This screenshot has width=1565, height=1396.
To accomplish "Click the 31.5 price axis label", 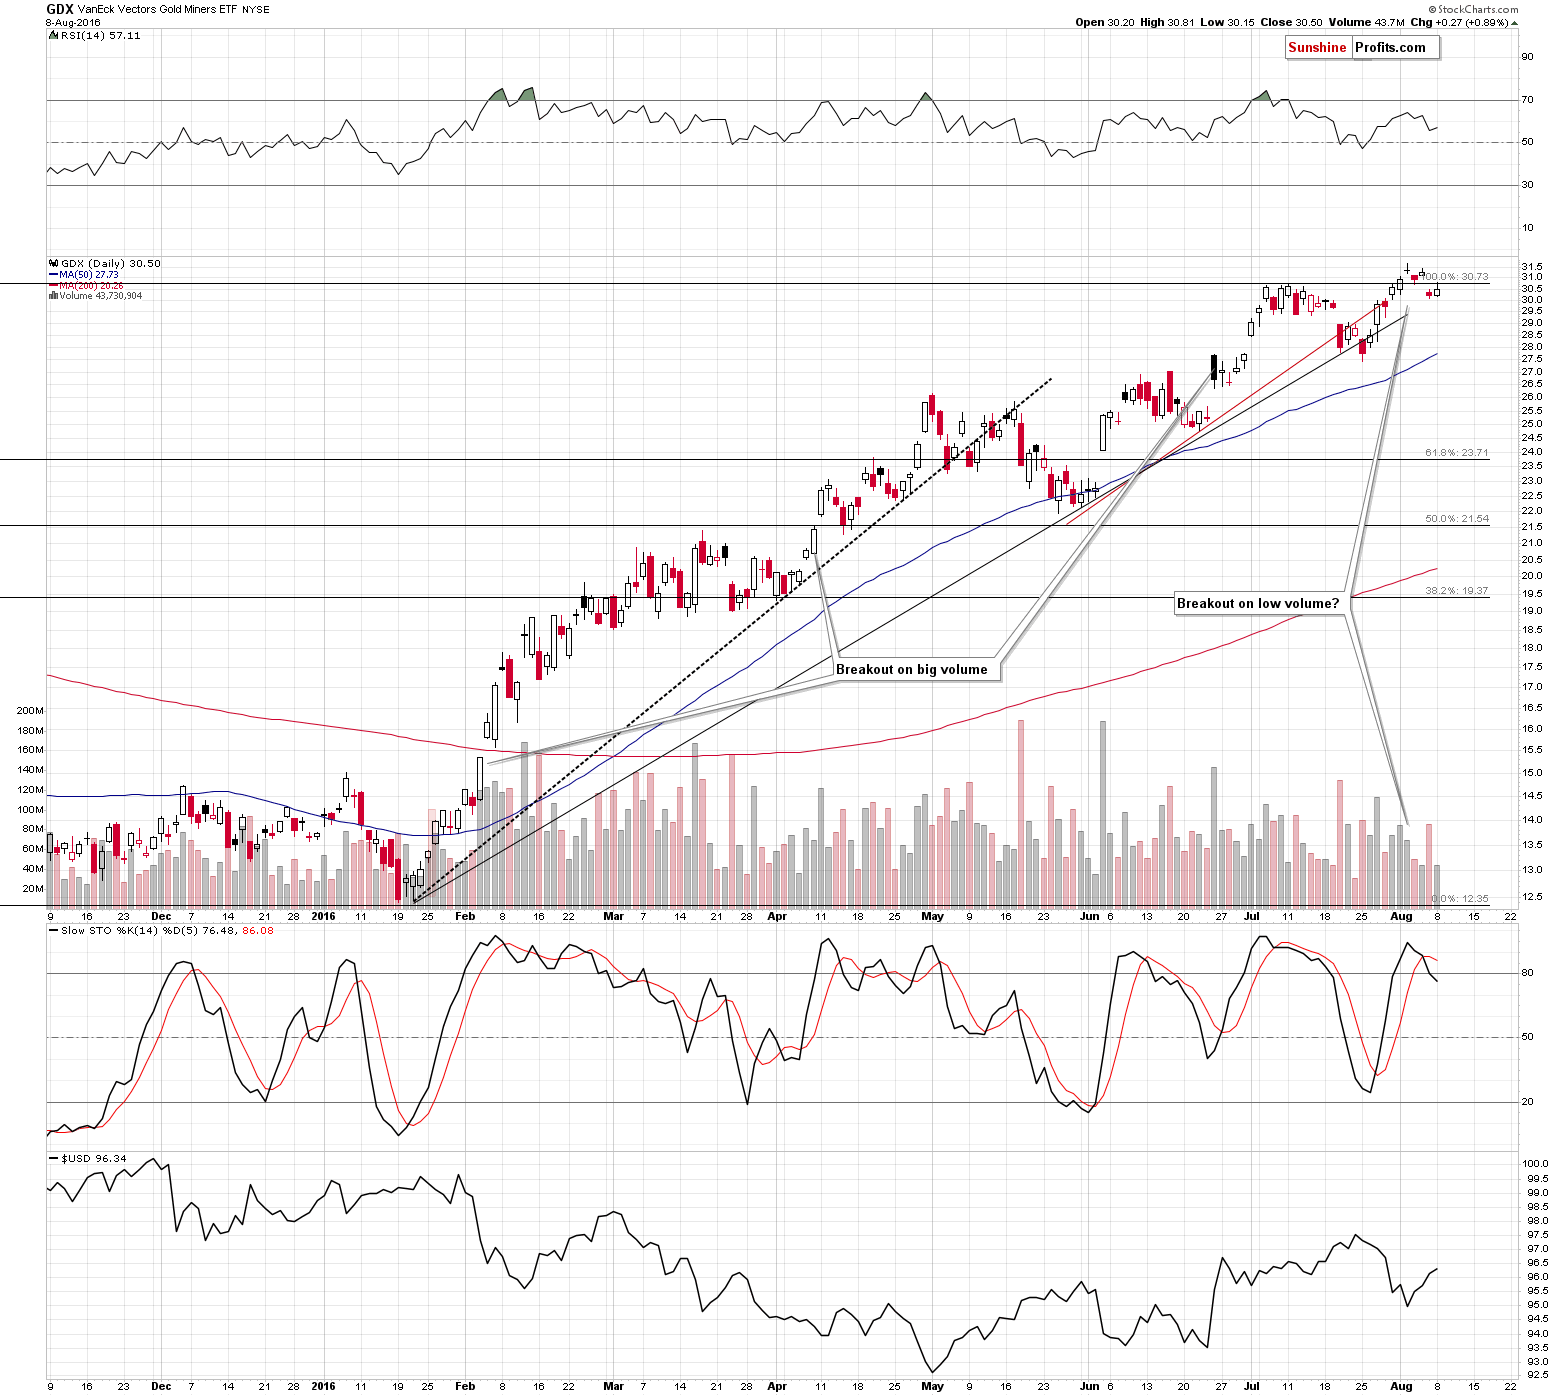I will (1531, 266).
